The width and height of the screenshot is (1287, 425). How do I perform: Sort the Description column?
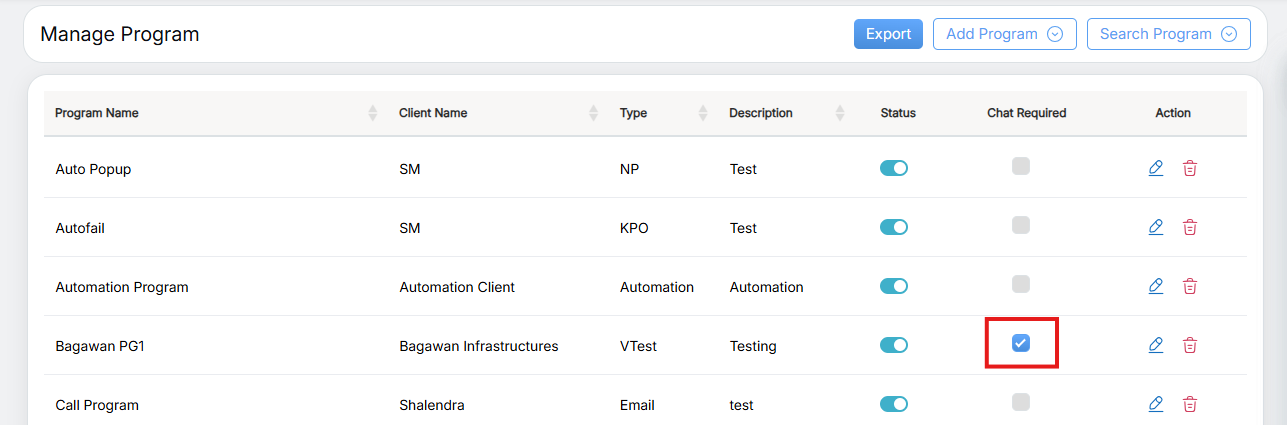[840, 113]
